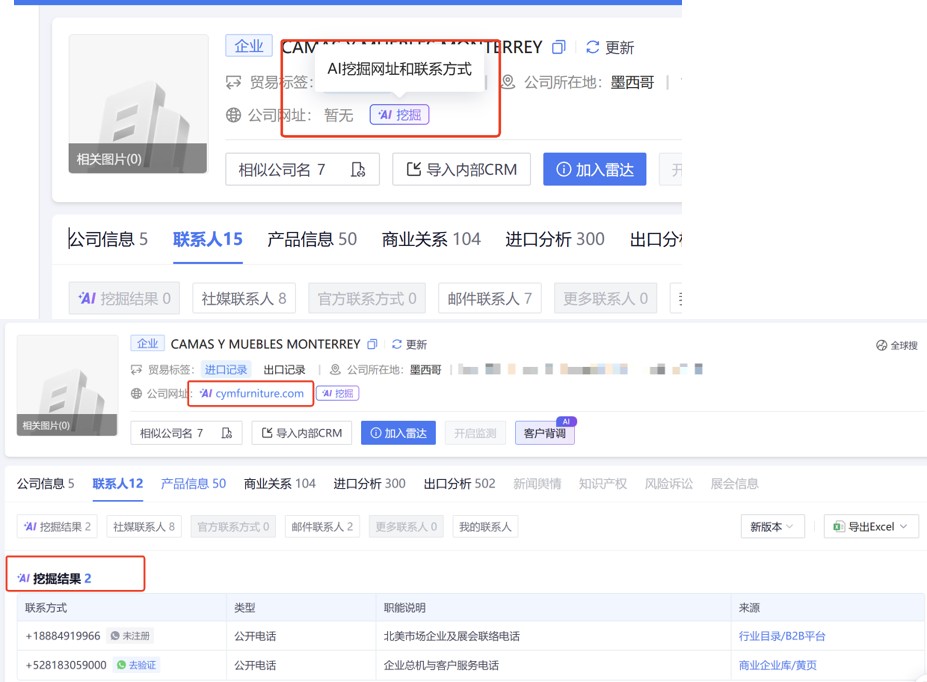The width and height of the screenshot is (927, 682).
Task: Select the 邮件联系人 7 filter
Action: click(x=490, y=298)
